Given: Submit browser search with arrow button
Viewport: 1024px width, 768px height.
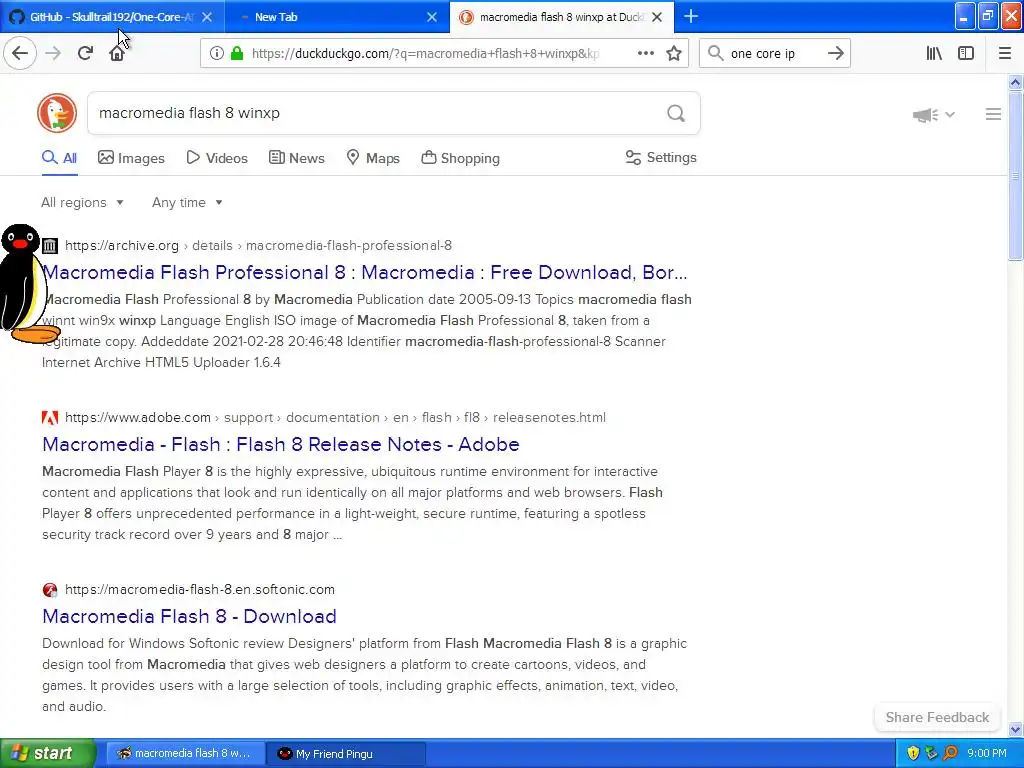Looking at the screenshot, I should tap(835, 54).
